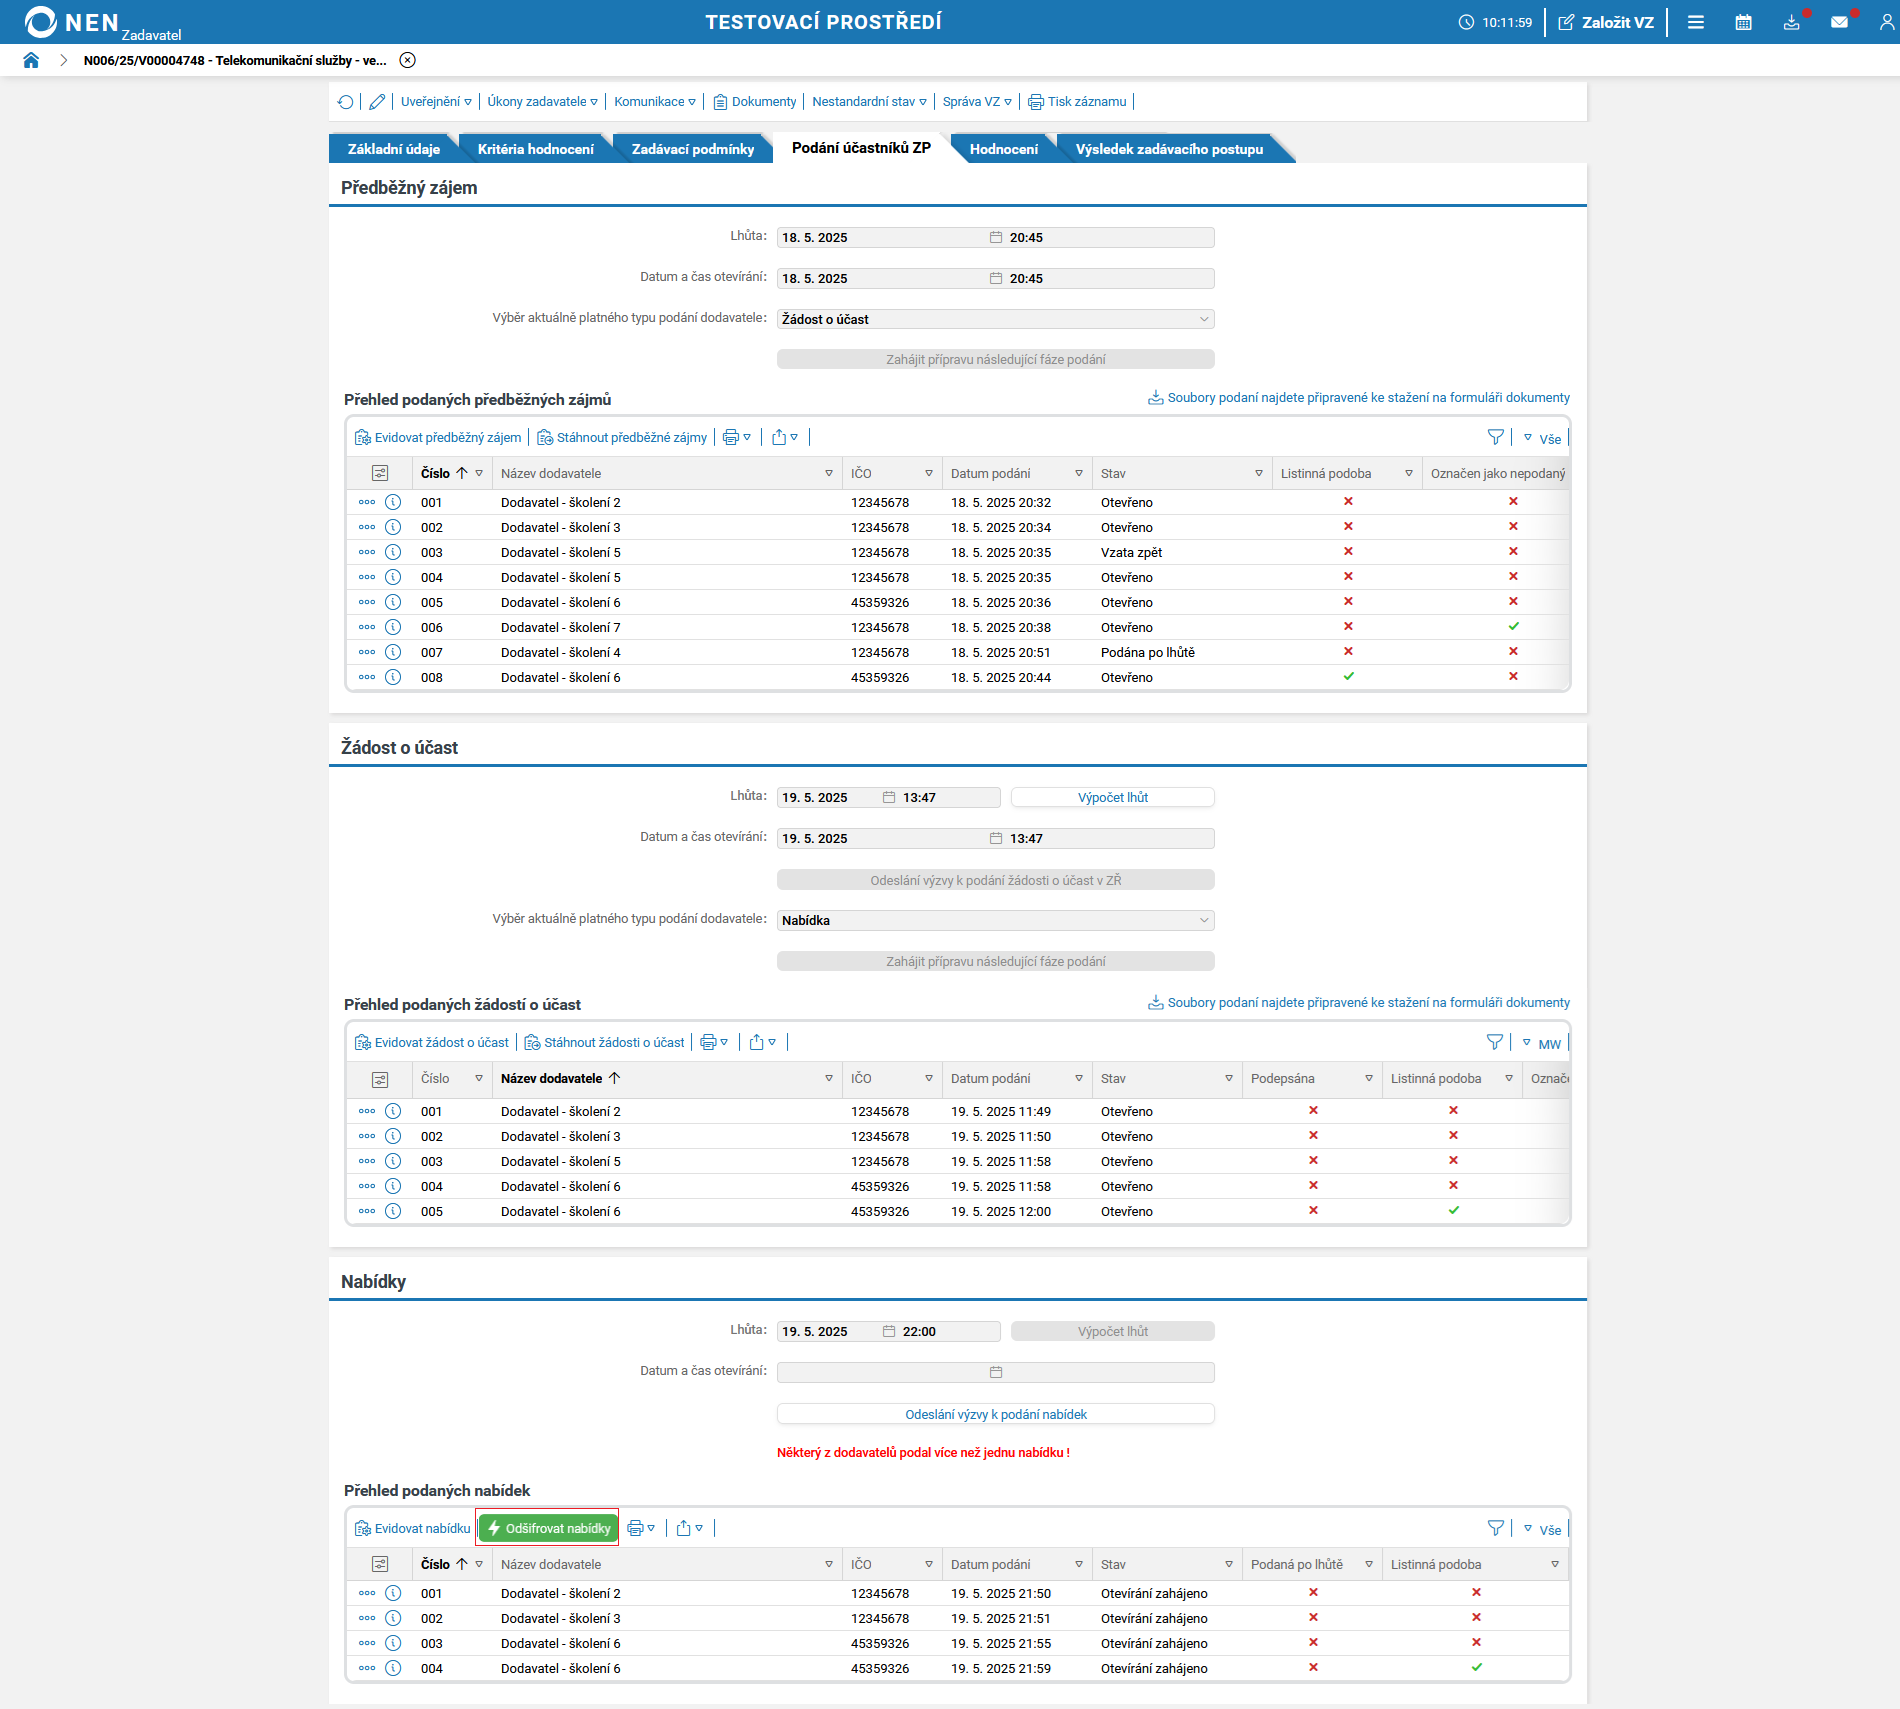Click info icon for preliminary interest row 001
The image size is (1900, 1709).
(x=393, y=502)
